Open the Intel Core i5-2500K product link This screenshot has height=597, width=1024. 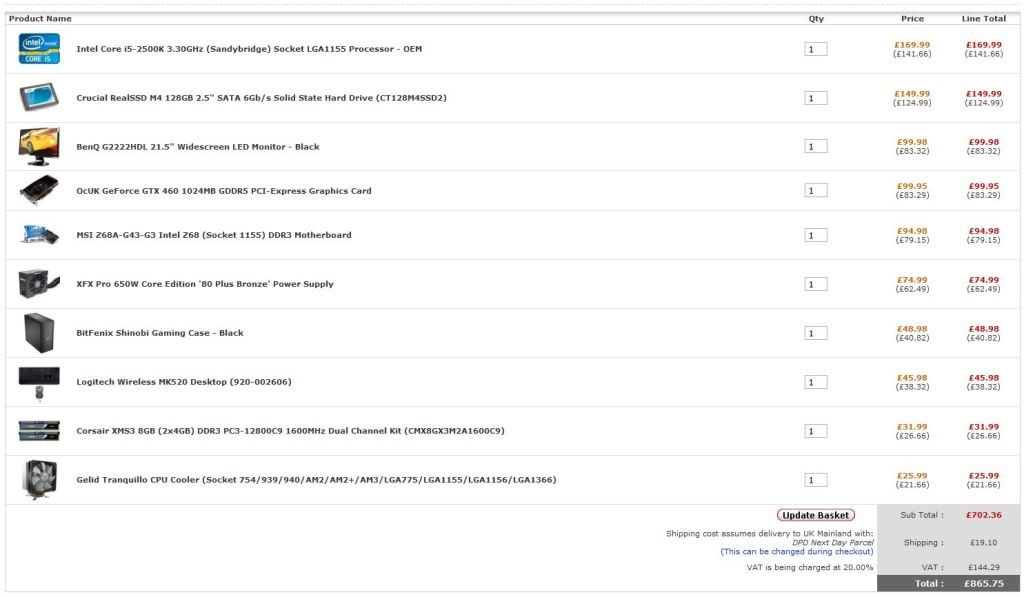[249, 49]
